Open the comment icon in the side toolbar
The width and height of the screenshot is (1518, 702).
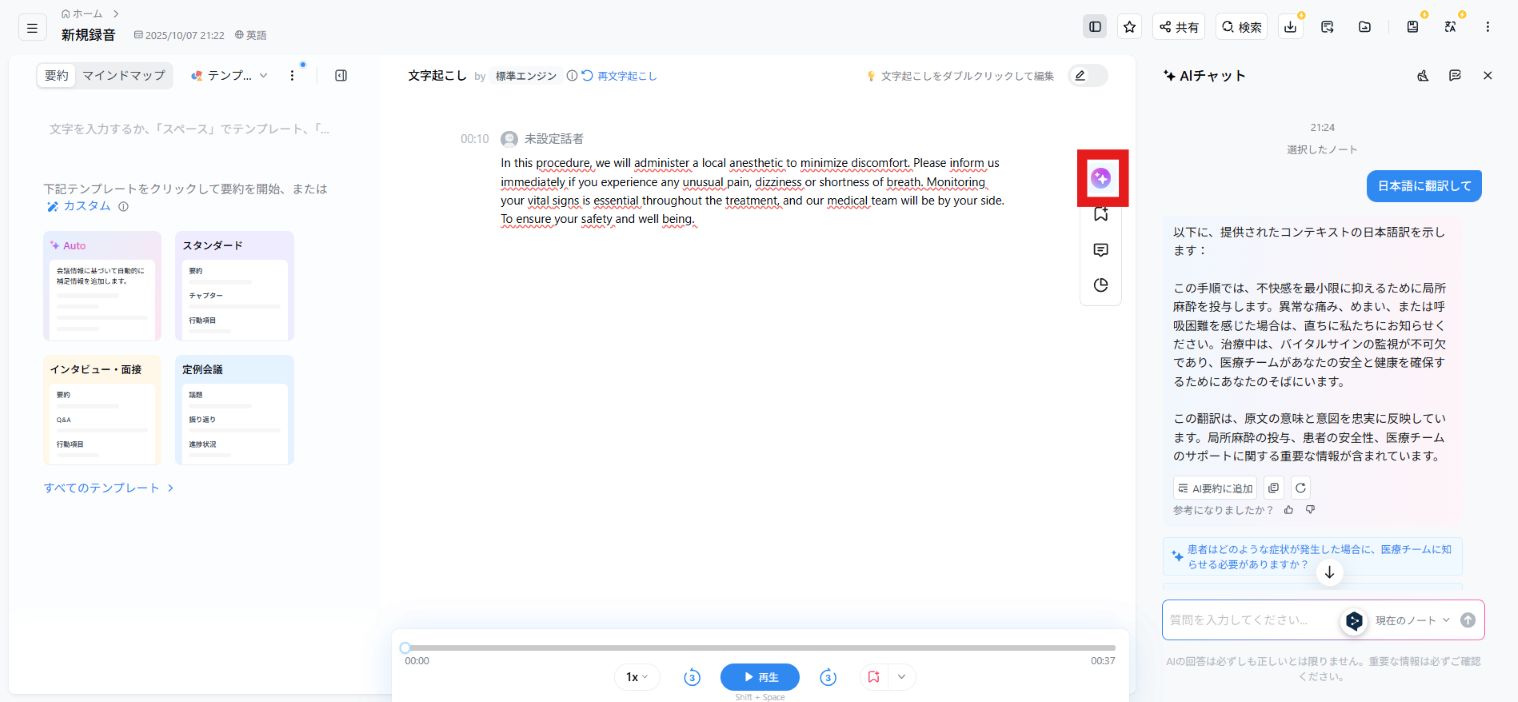tap(1101, 250)
